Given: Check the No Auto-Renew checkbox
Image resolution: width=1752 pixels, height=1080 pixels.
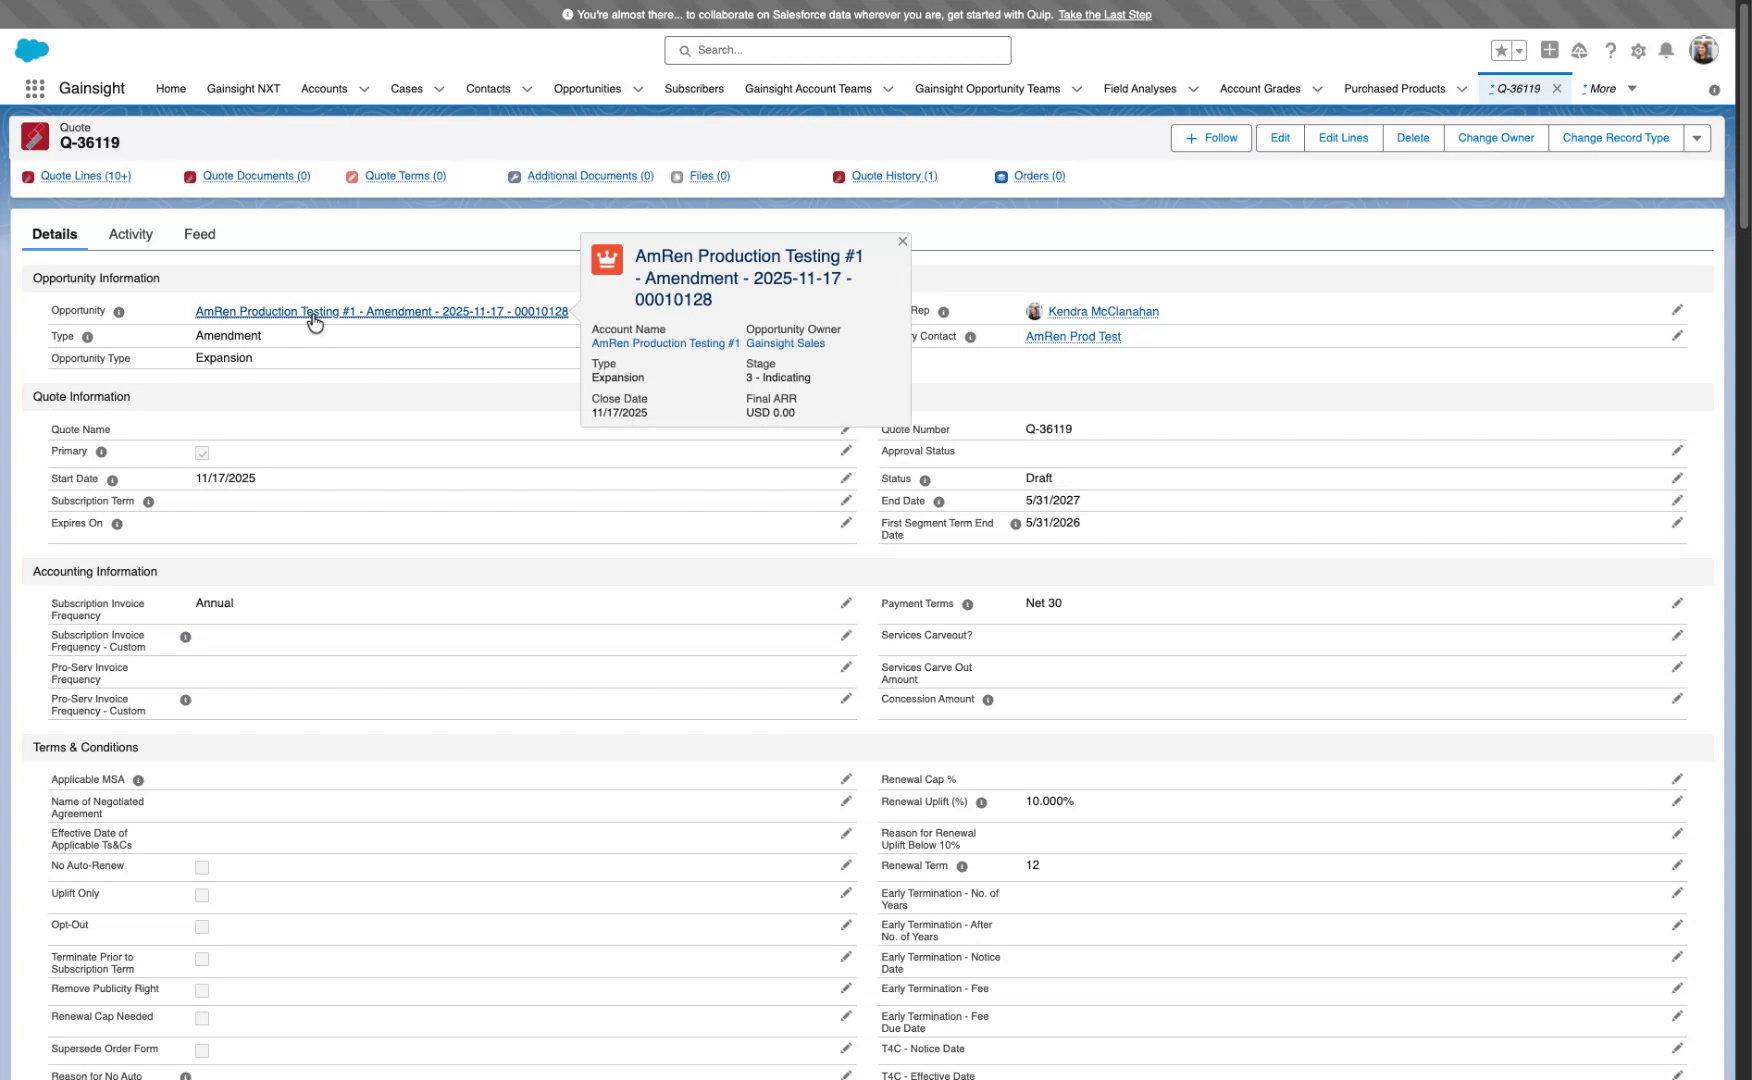Looking at the screenshot, I should pyautogui.click(x=202, y=867).
